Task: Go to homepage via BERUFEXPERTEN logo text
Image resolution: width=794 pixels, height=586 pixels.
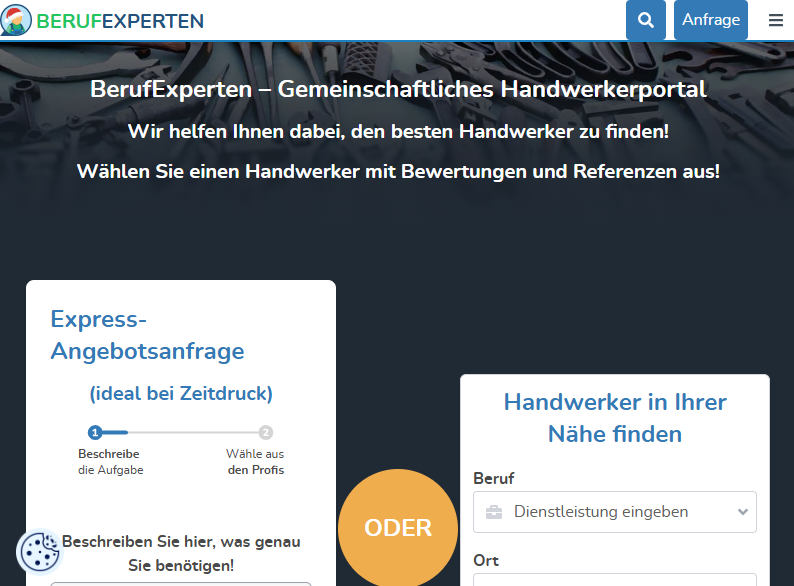Action: (120, 21)
